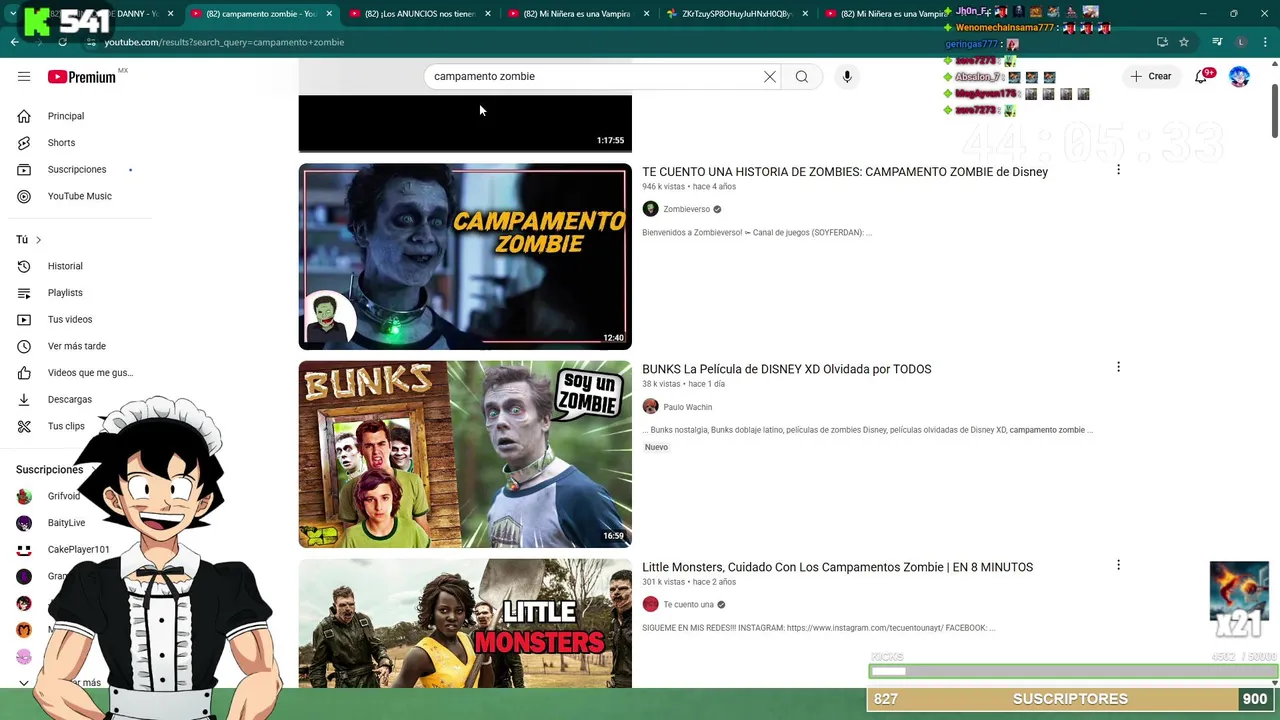Viewport: 1280px width, 720px height.
Task: Click the Suscripciones section heading
Action: tap(49, 469)
